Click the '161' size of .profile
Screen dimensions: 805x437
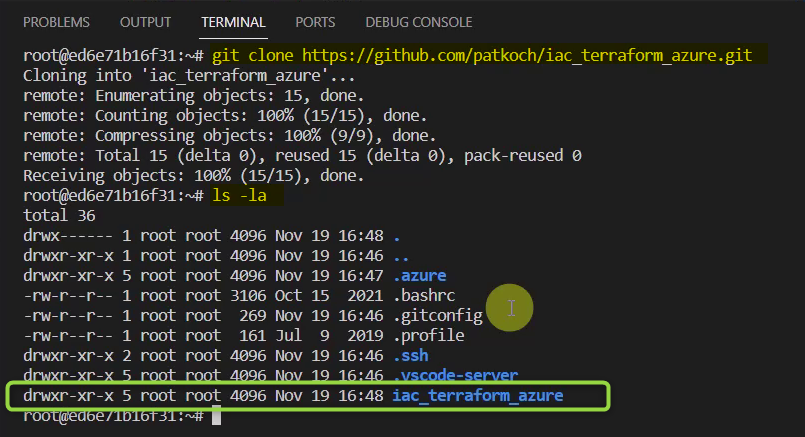point(253,336)
